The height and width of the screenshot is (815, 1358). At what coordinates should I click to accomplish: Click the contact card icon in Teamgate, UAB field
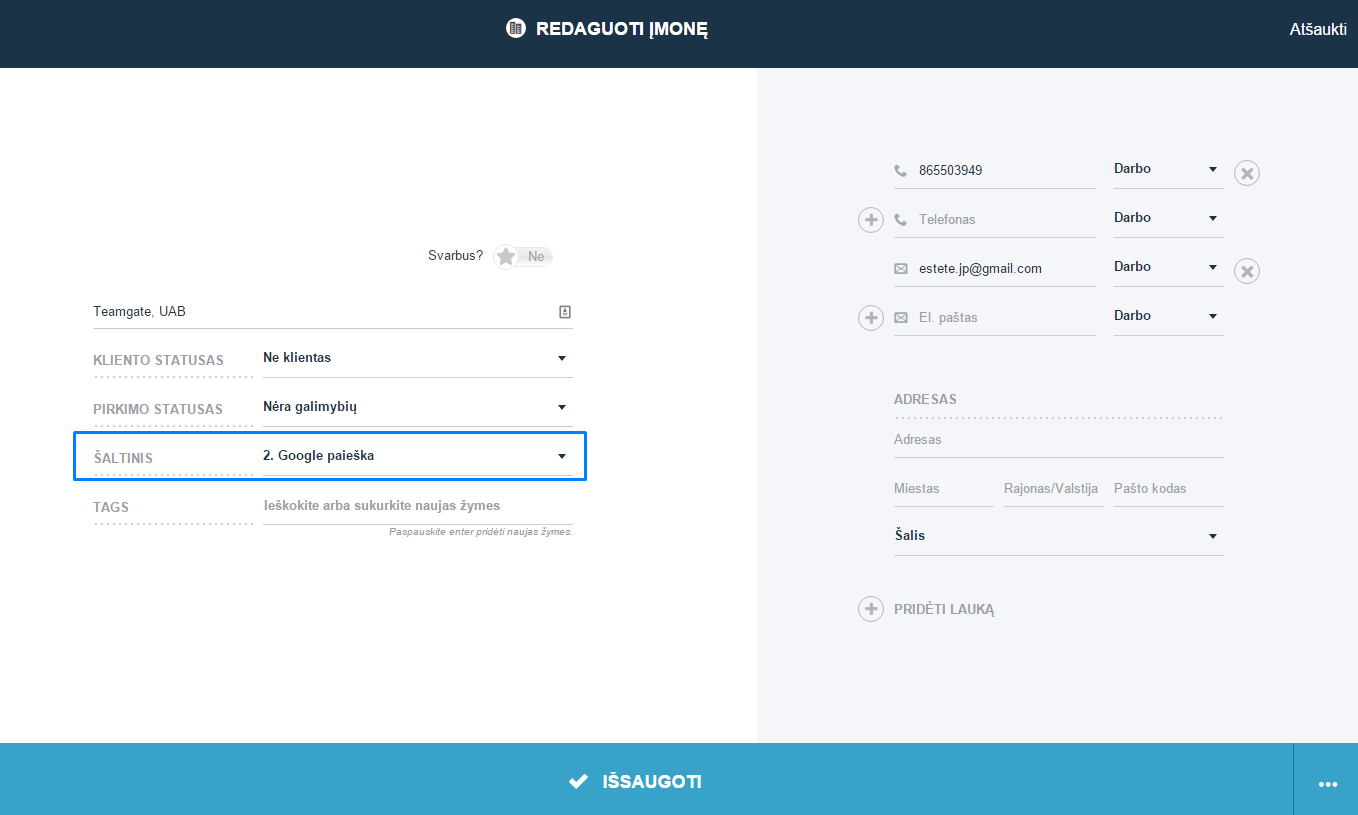tap(565, 312)
